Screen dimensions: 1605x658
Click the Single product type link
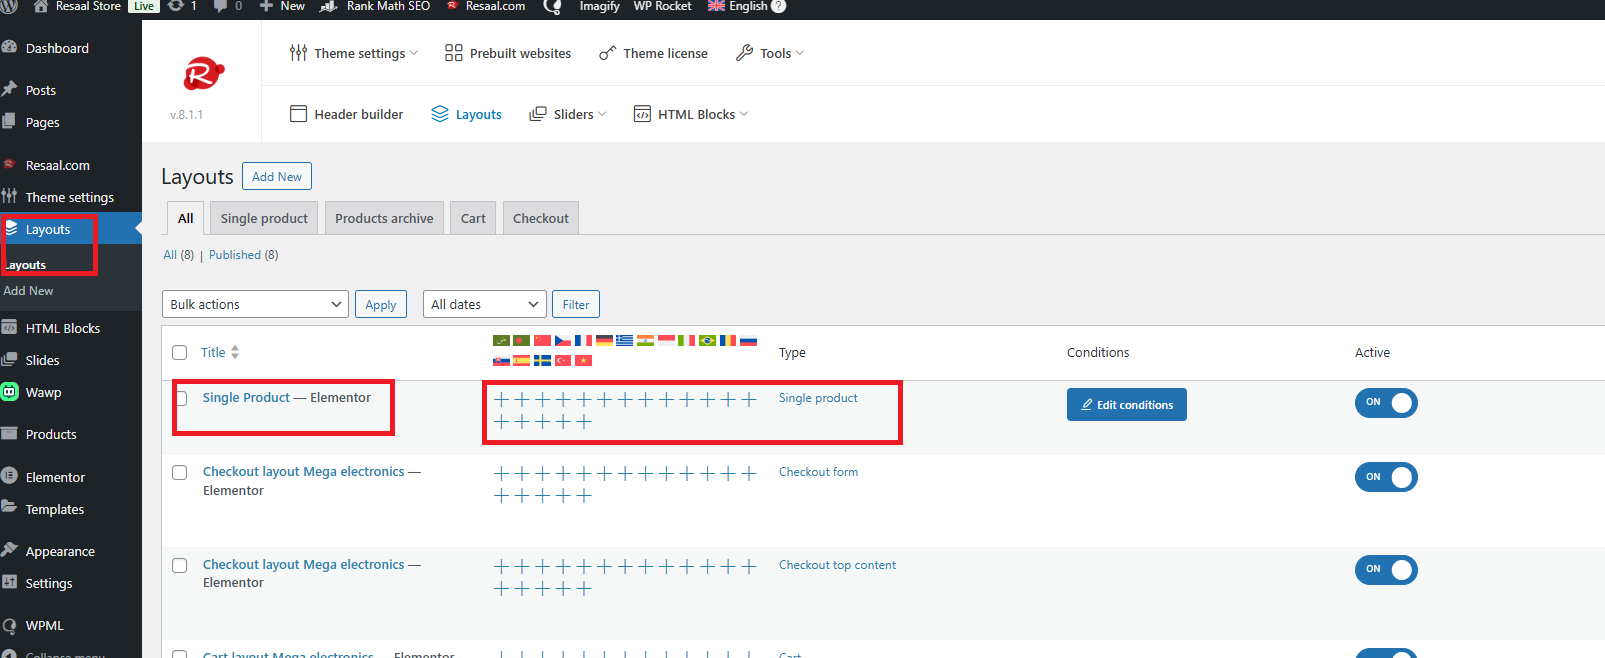[818, 397]
